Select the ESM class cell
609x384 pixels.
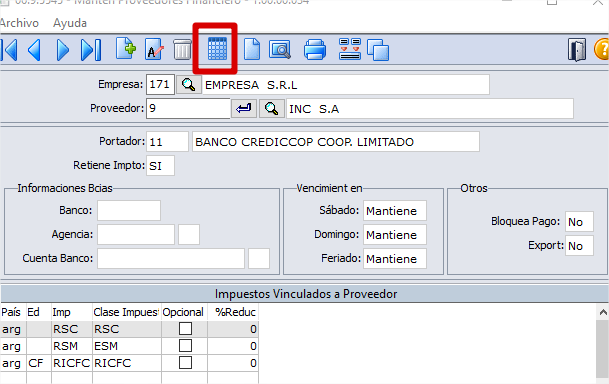point(127,346)
